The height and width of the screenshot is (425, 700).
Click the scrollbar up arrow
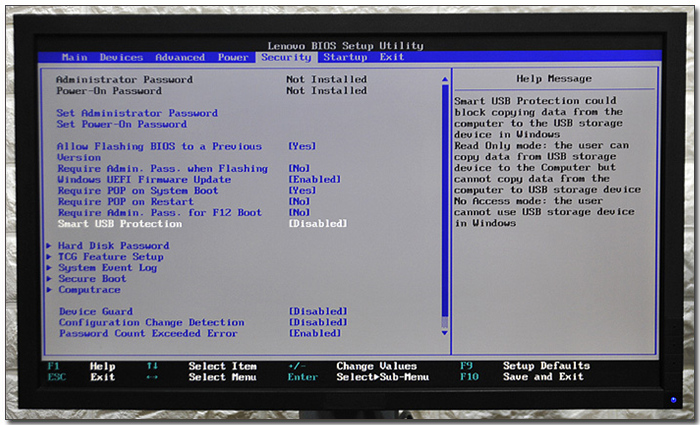tap(445, 79)
